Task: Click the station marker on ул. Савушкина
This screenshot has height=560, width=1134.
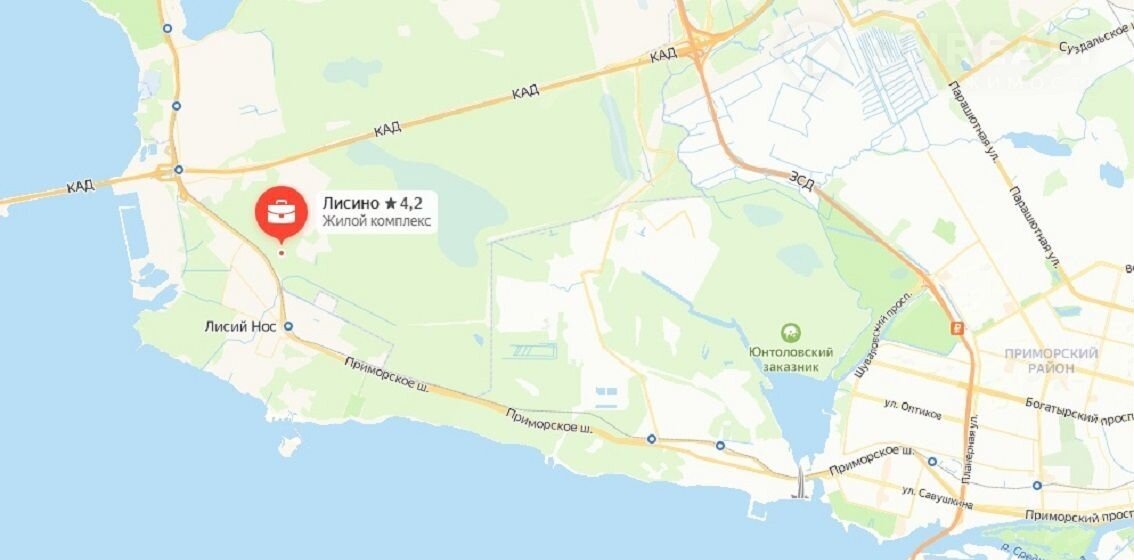Action: pos(1037,485)
